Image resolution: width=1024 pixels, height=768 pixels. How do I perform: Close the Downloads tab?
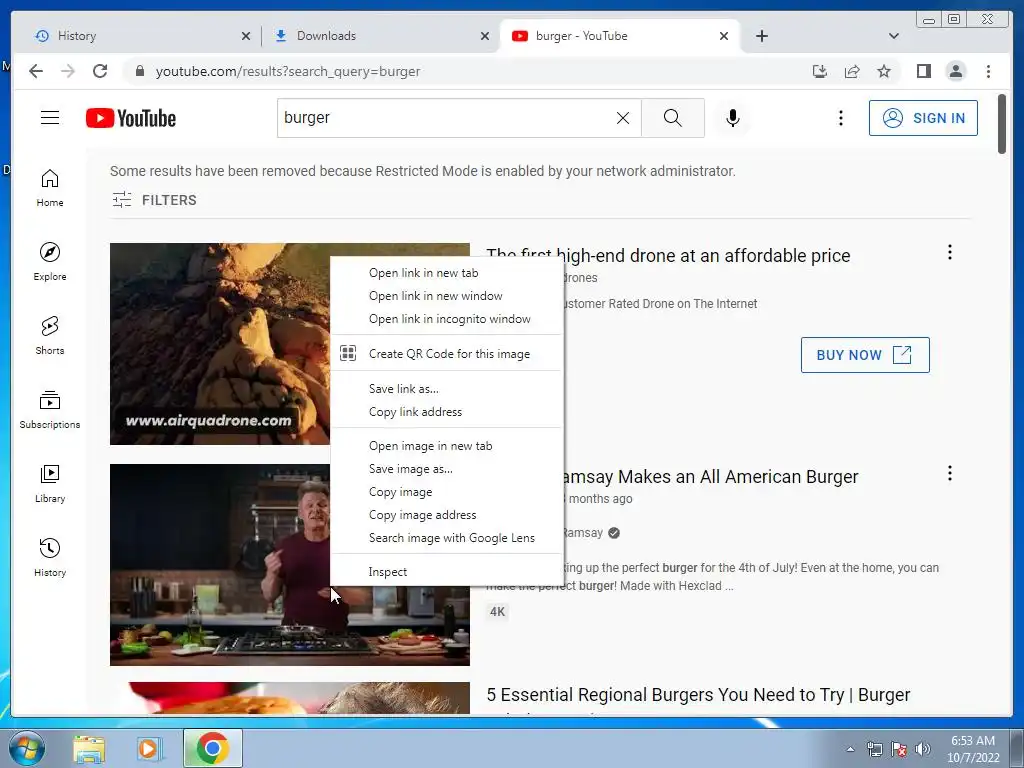pos(485,36)
